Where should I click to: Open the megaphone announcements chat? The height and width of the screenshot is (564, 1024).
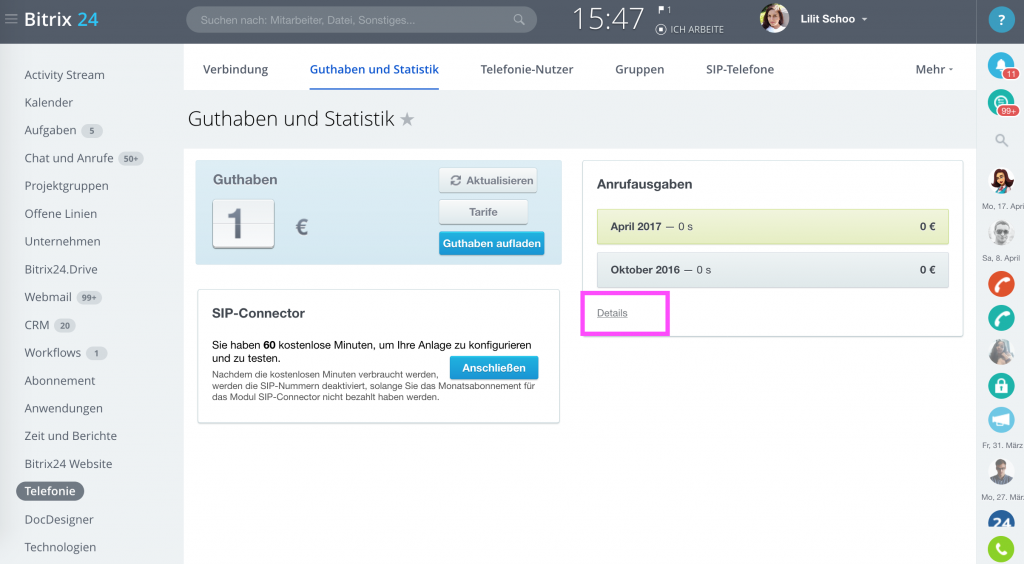click(x=1001, y=420)
